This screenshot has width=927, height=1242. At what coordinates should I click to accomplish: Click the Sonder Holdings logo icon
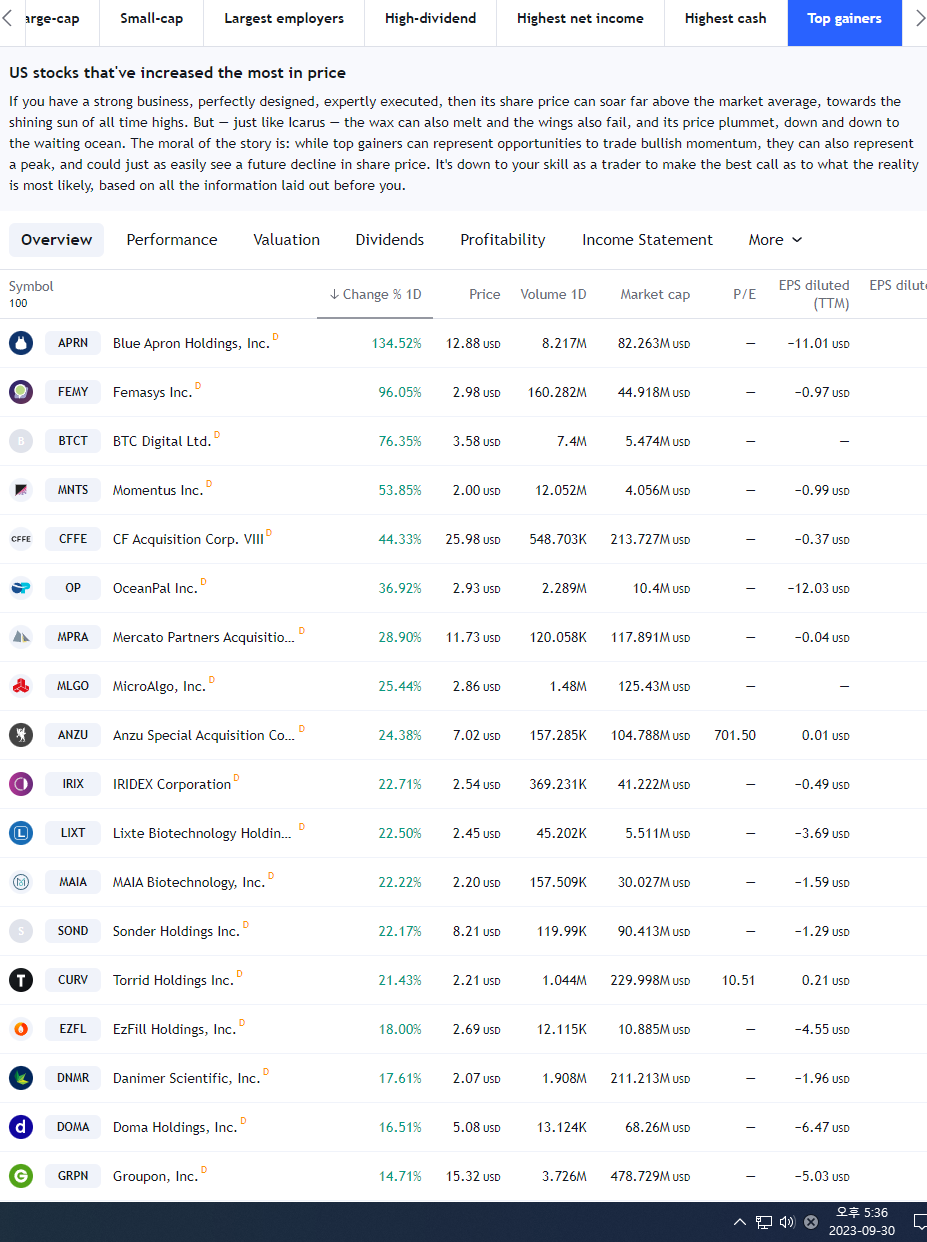click(21, 931)
